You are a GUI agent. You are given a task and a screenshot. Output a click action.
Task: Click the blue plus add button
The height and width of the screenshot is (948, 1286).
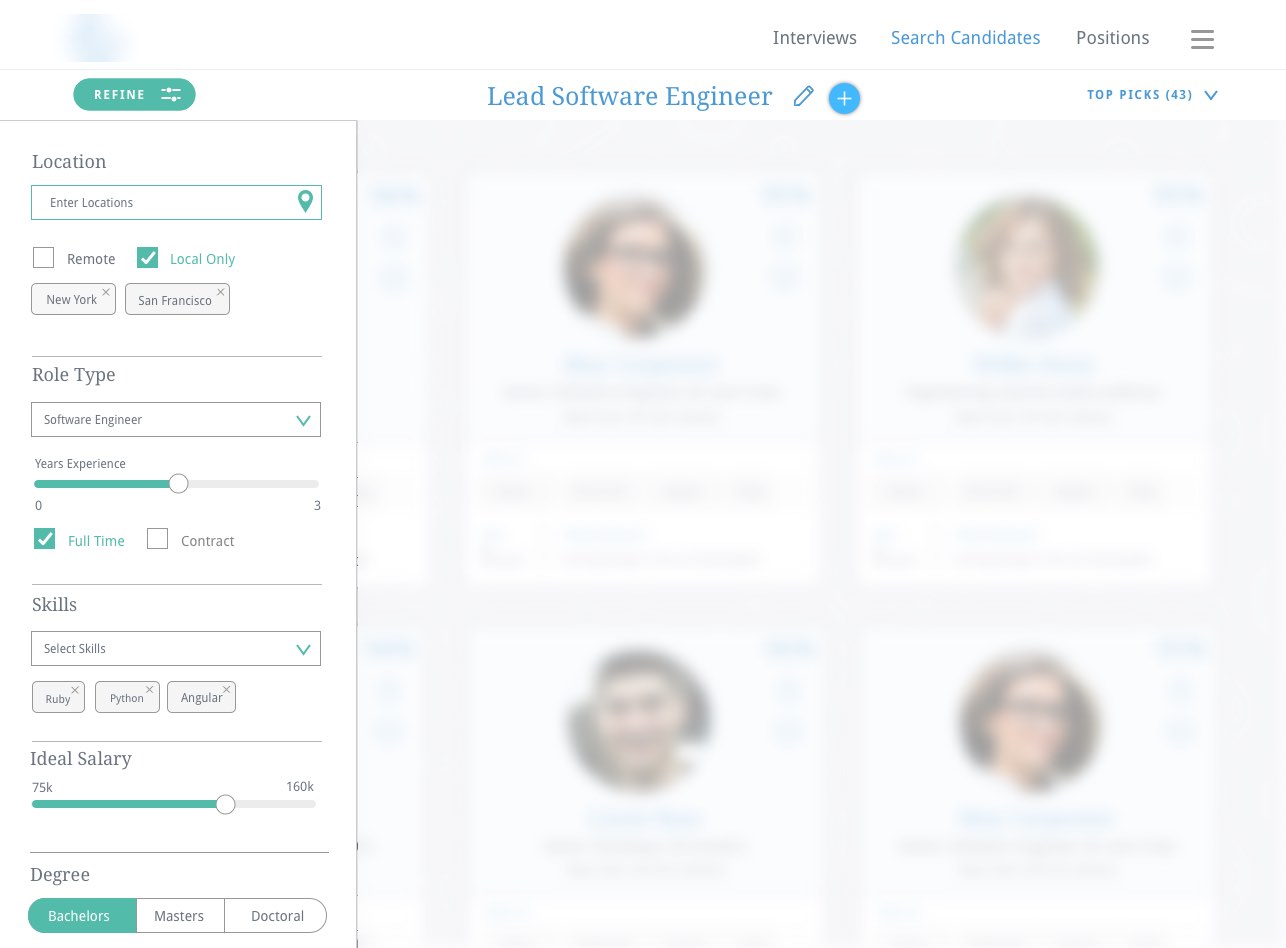click(x=844, y=98)
